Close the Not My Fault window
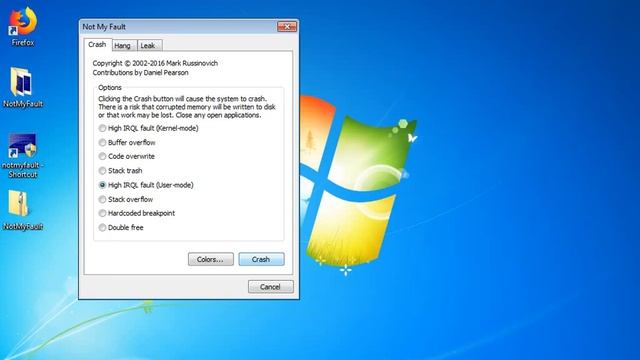The image size is (640, 360). coord(287,27)
